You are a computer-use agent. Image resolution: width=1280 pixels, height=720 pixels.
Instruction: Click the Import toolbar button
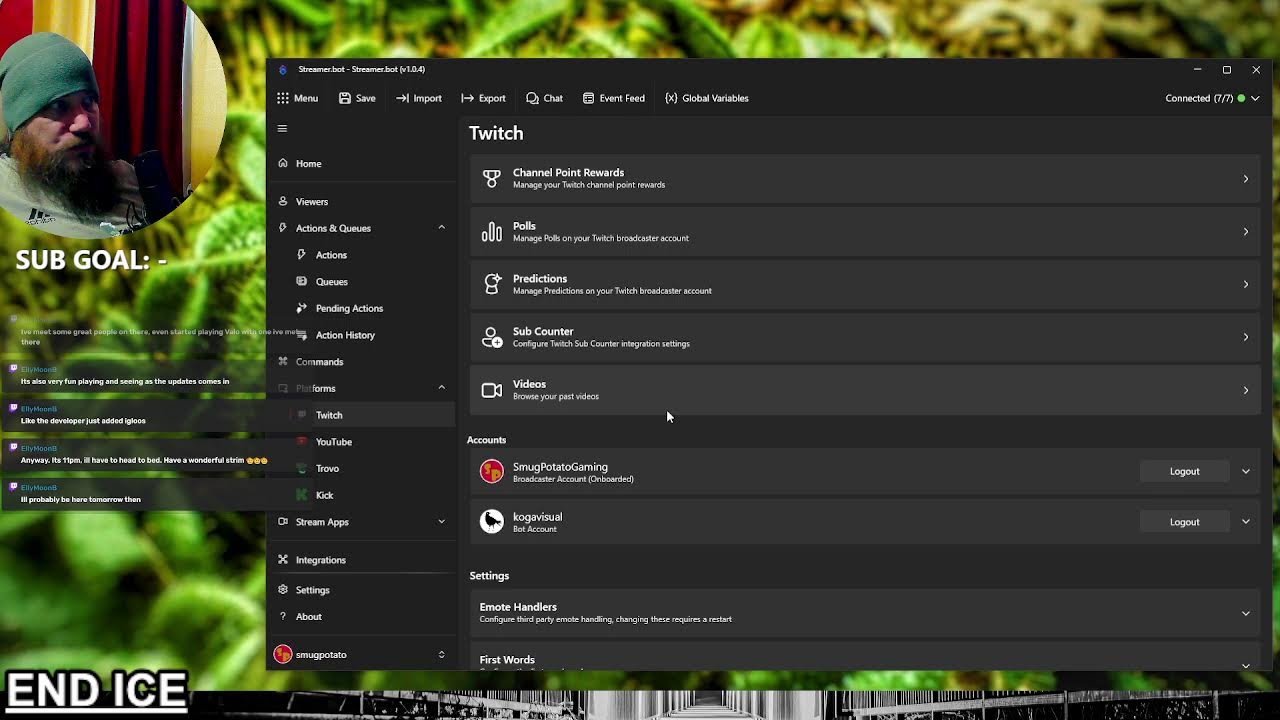pyautogui.click(x=418, y=98)
